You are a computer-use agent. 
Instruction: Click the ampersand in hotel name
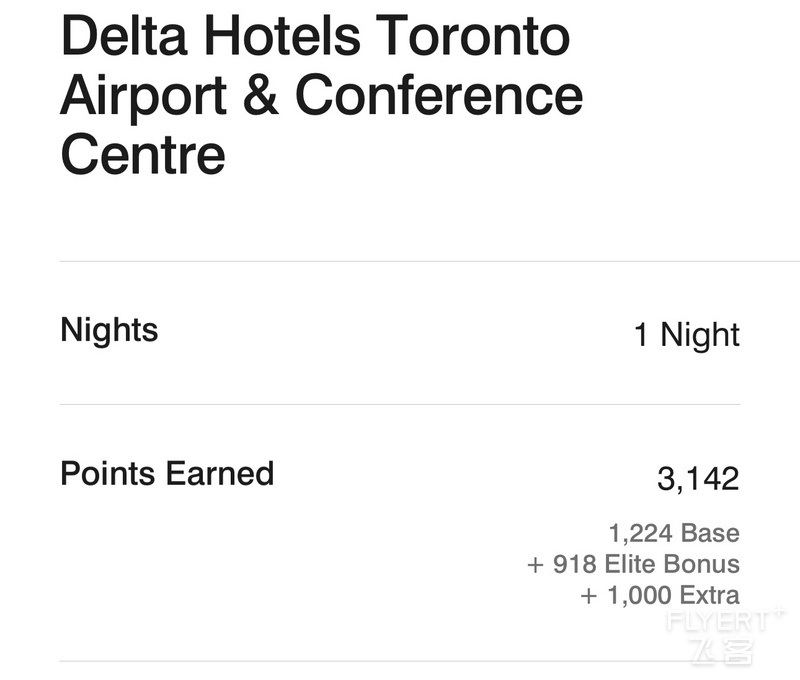coord(261,95)
